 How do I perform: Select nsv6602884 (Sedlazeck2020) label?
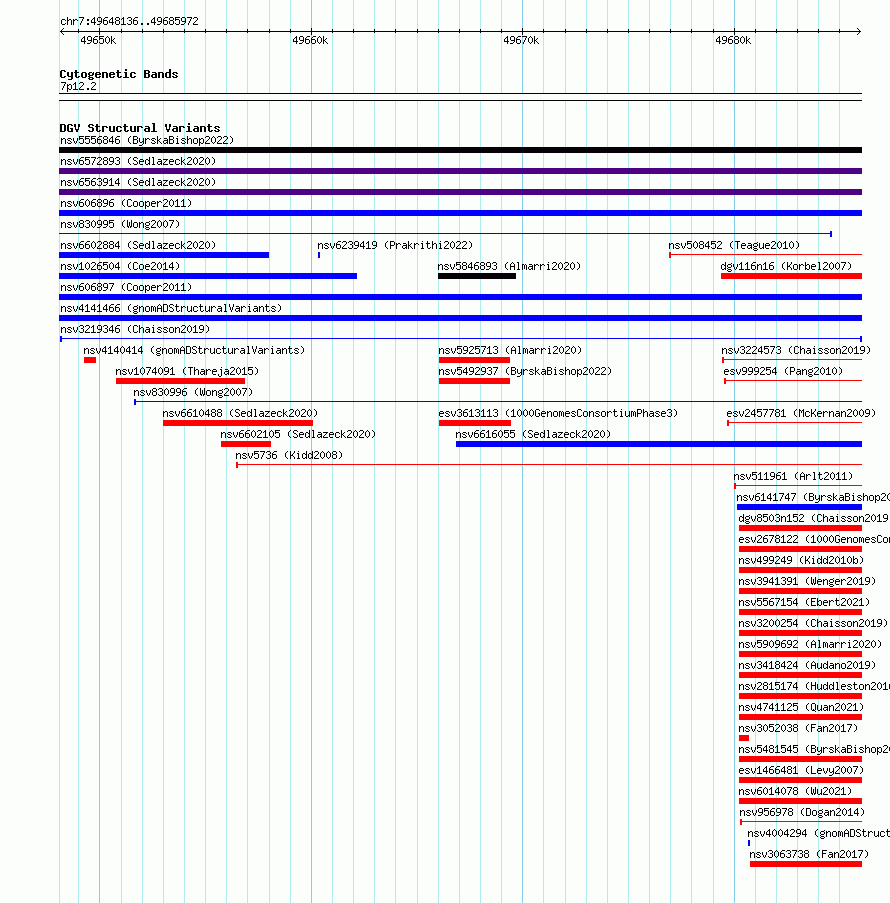(x=138, y=245)
